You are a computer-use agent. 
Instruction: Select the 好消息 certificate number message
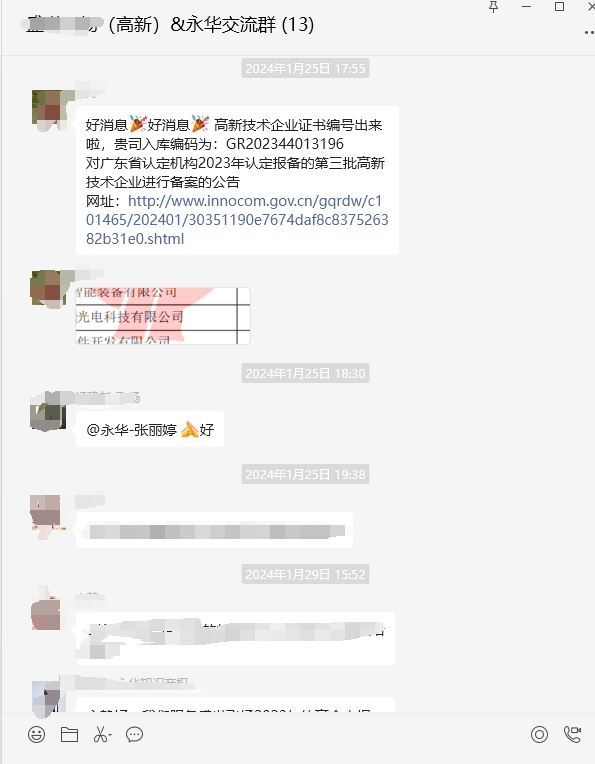pyautogui.click(x=237, y=180)
